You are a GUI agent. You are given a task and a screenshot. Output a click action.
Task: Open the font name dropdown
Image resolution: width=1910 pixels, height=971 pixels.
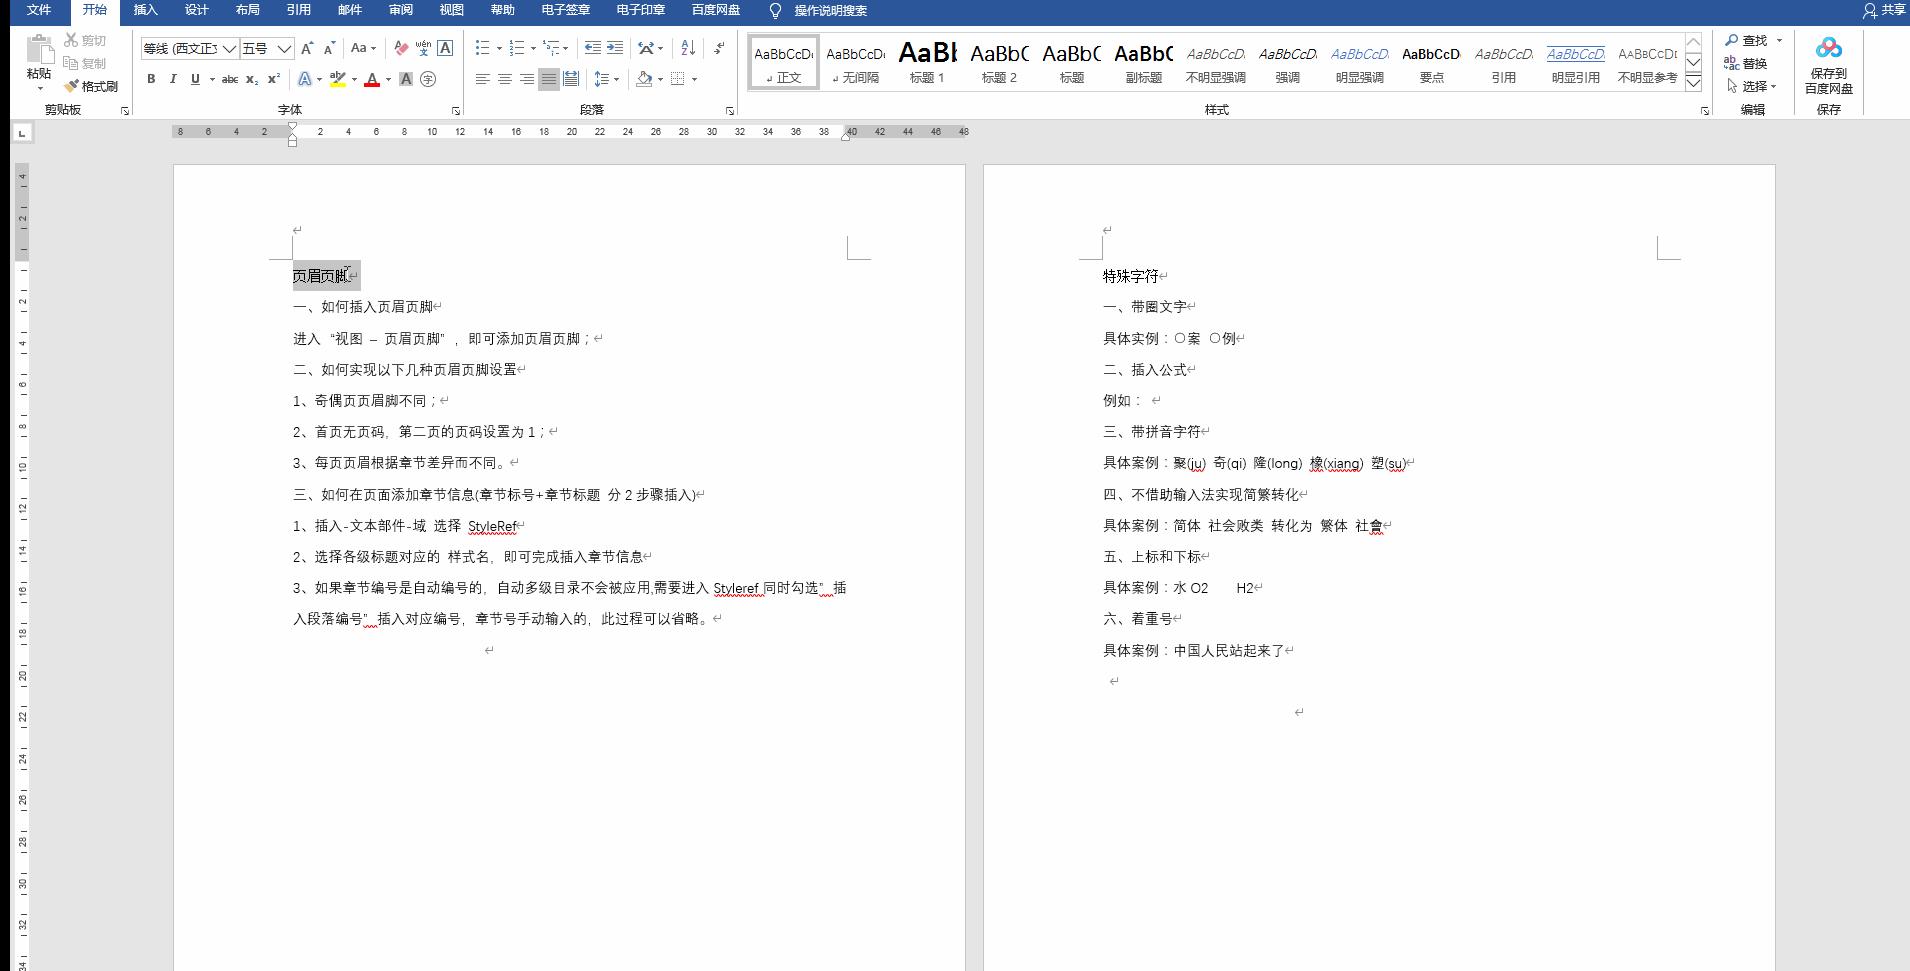[x=229, y=48]
